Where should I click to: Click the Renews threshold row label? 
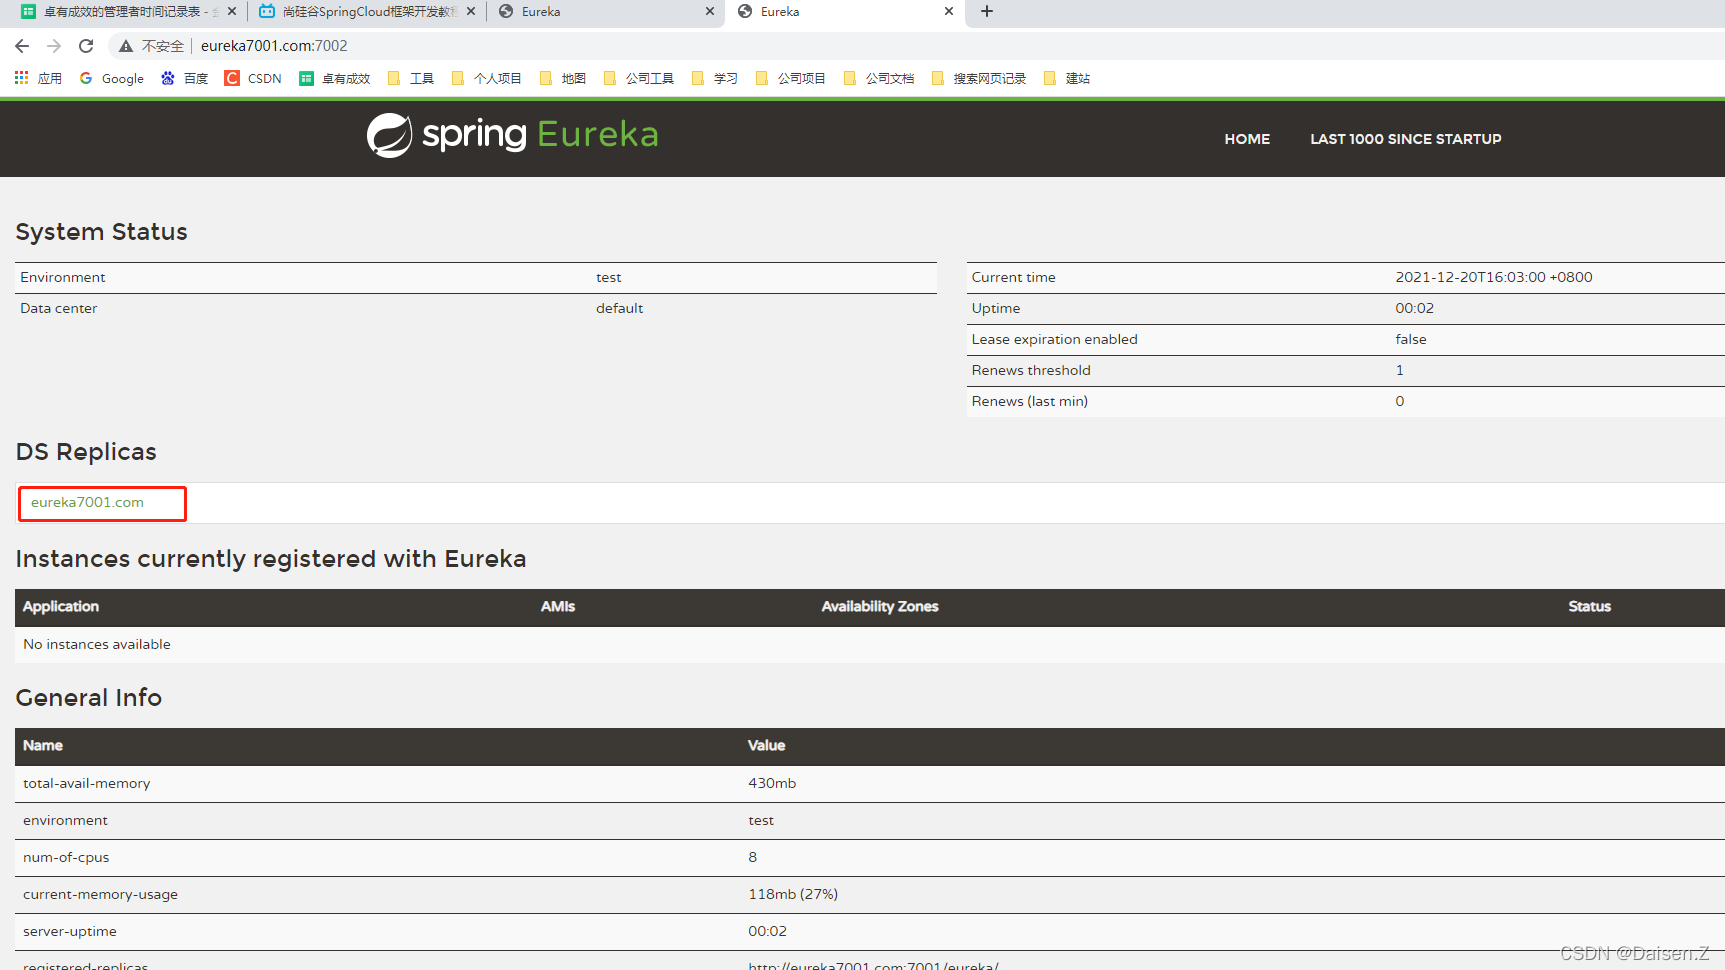(x=1031, y=370)
